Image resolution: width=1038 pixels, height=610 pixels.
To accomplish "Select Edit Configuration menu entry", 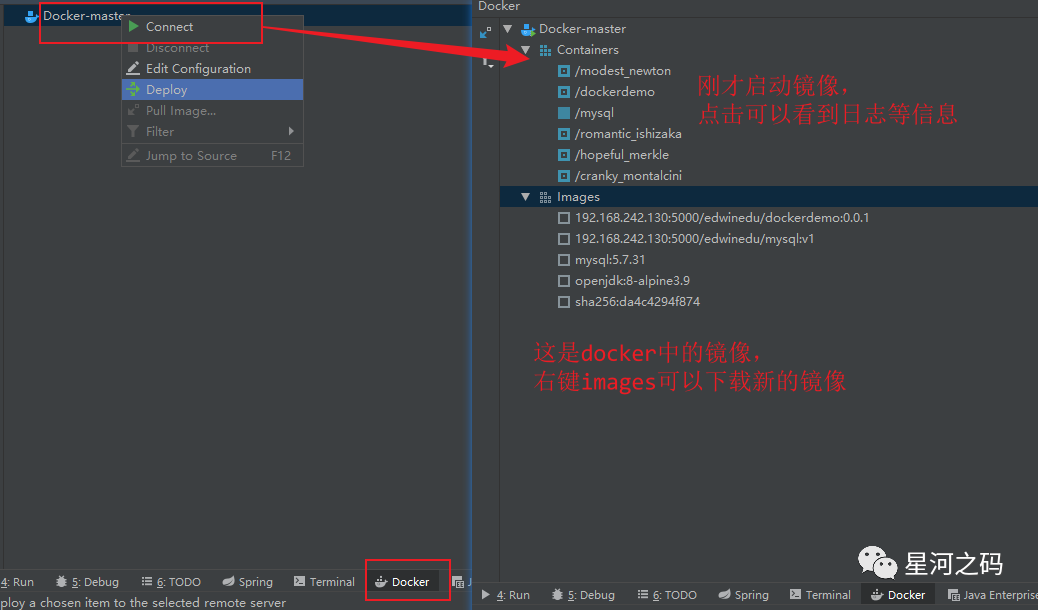I will [x=212, y=69].
